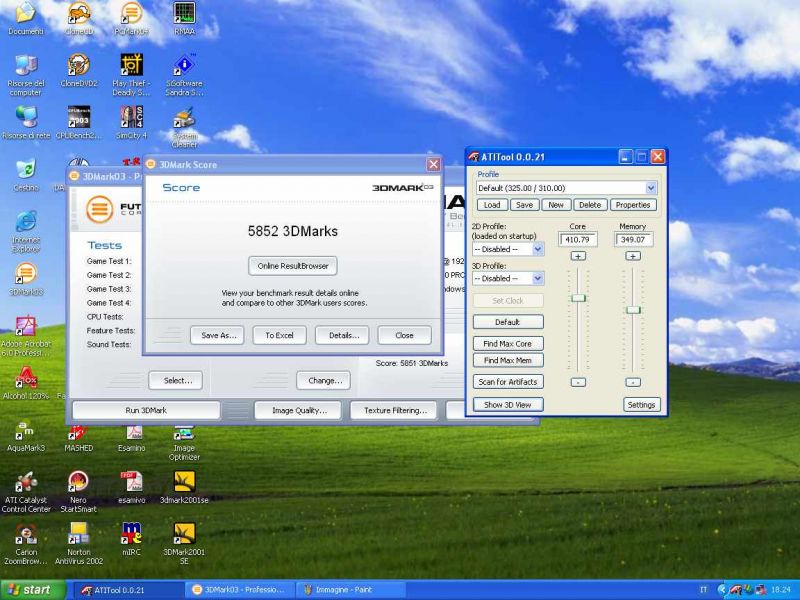
Task: Click Save As in 3DMark Score
Action: [217, 335]
